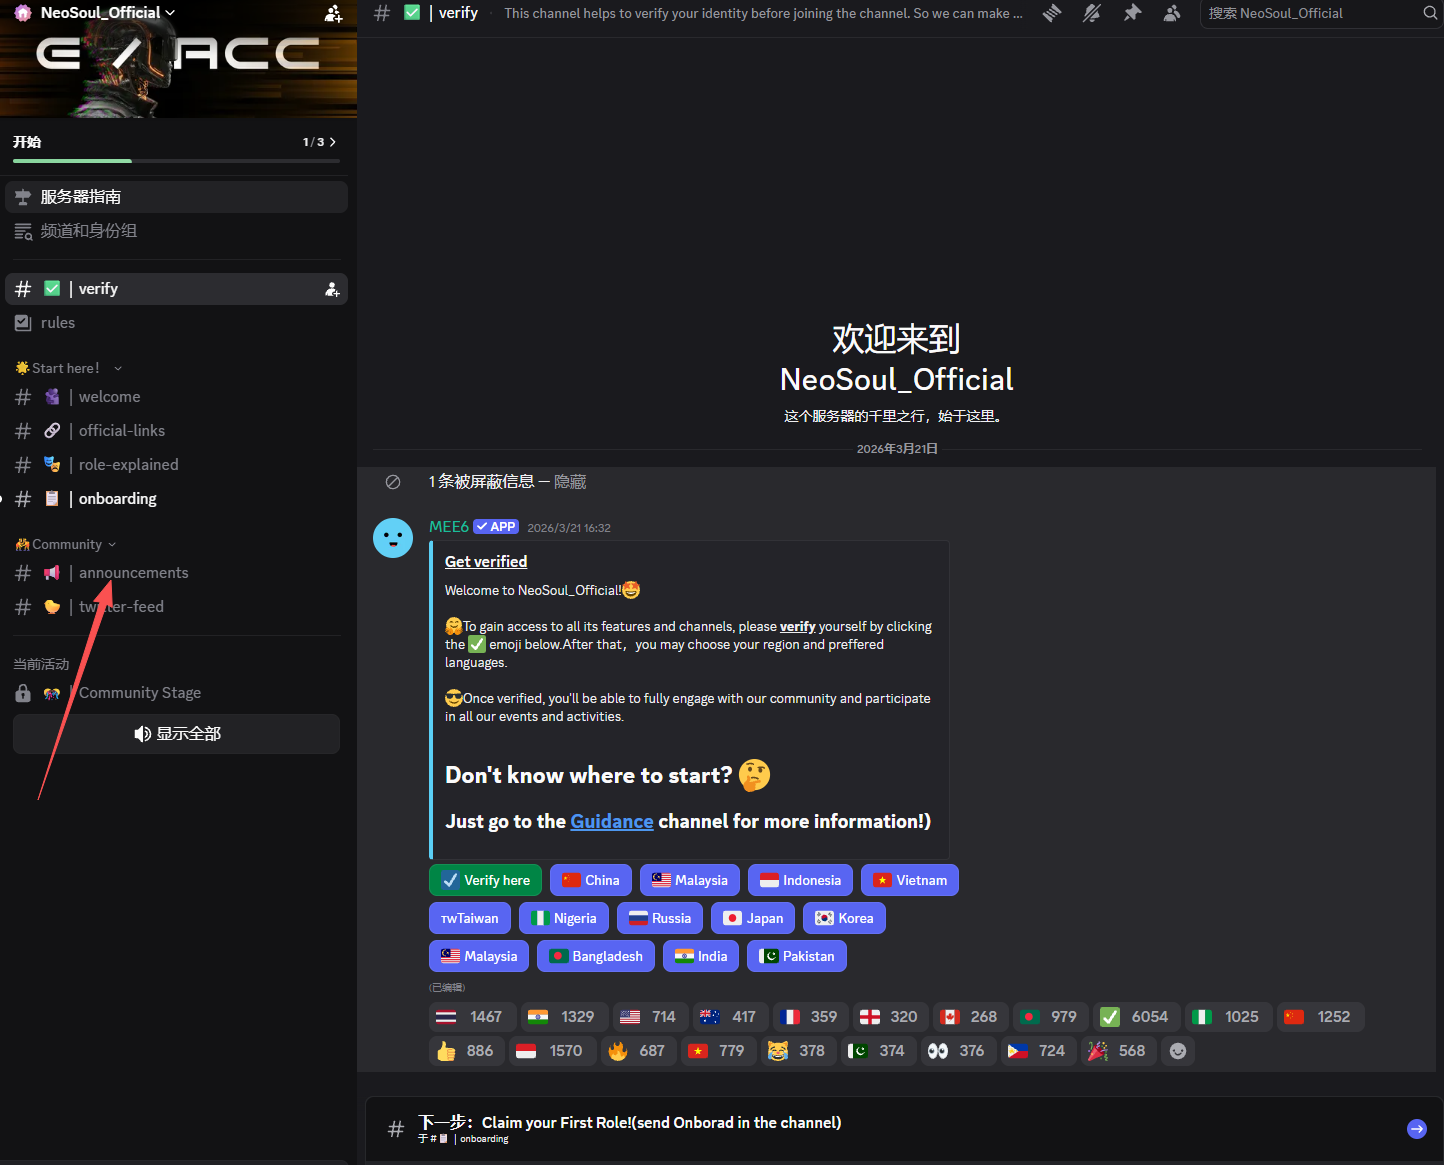Viewport: 1444px width, 1165px height.
Task: Click invite icon on verify channel
Action: 332,289
